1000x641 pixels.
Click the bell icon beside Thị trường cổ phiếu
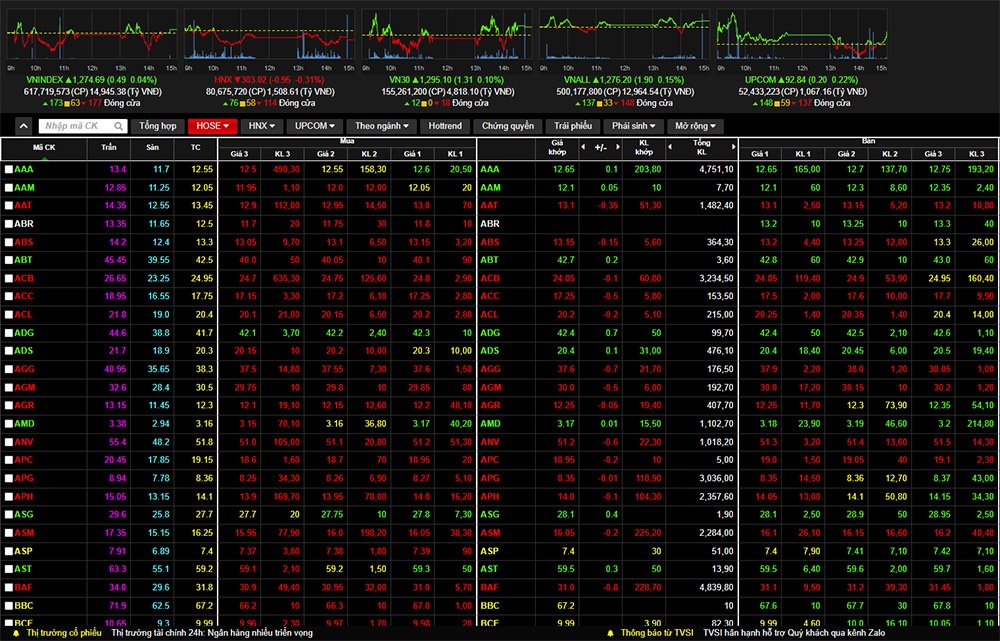pyautogui.click(x=16, y=633)
